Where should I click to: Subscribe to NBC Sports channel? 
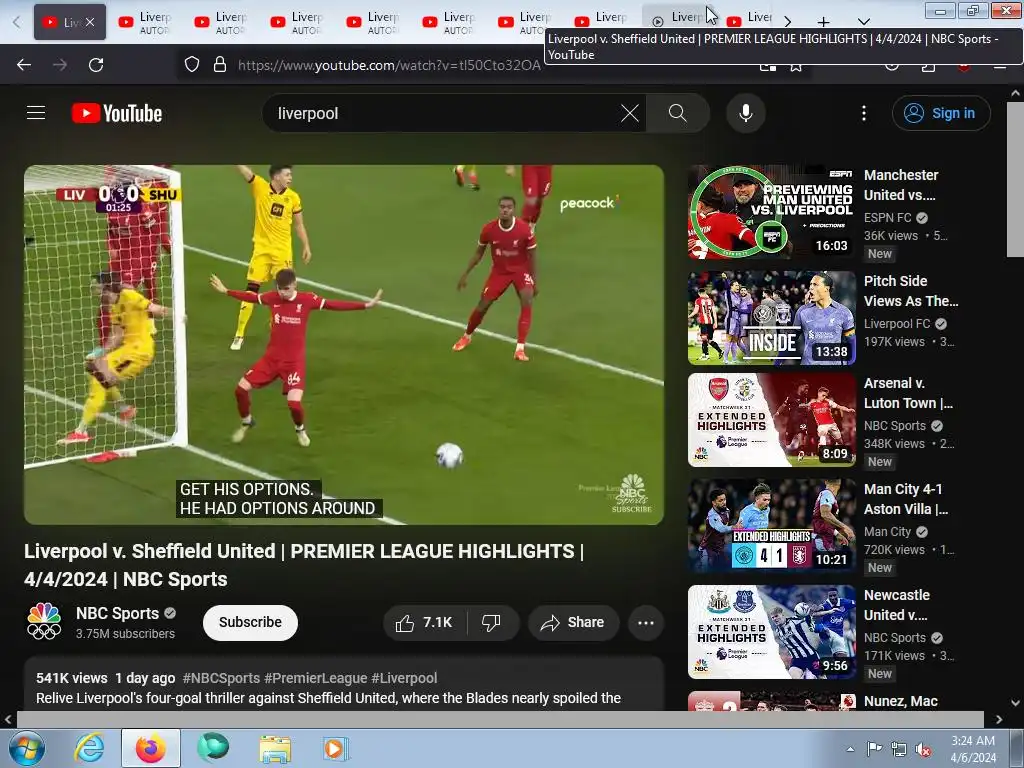click(250, 622)
